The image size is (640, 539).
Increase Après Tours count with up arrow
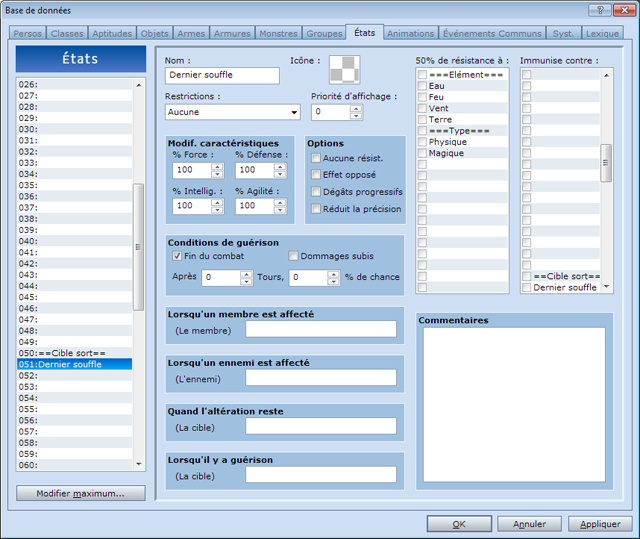point(246,274)
